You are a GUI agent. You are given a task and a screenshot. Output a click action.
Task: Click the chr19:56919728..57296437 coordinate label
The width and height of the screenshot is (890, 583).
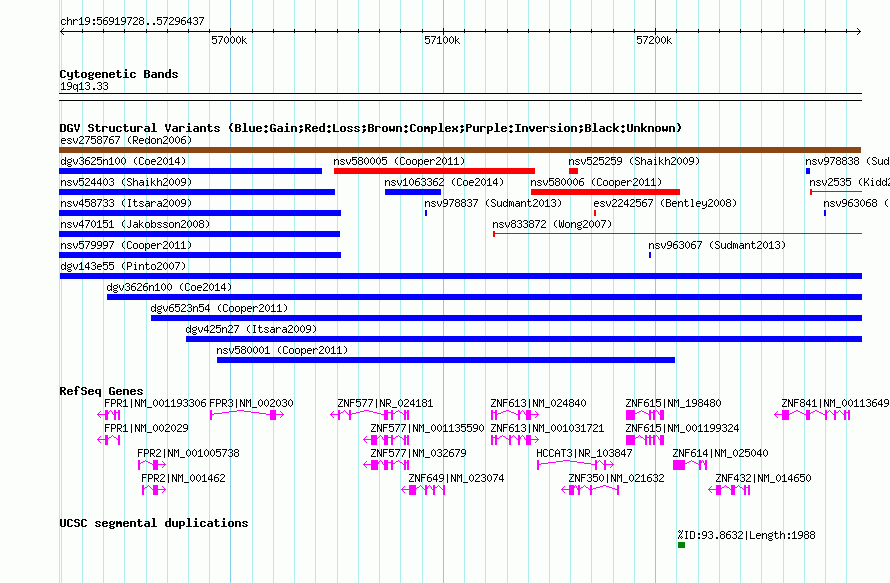pos(132,22)
